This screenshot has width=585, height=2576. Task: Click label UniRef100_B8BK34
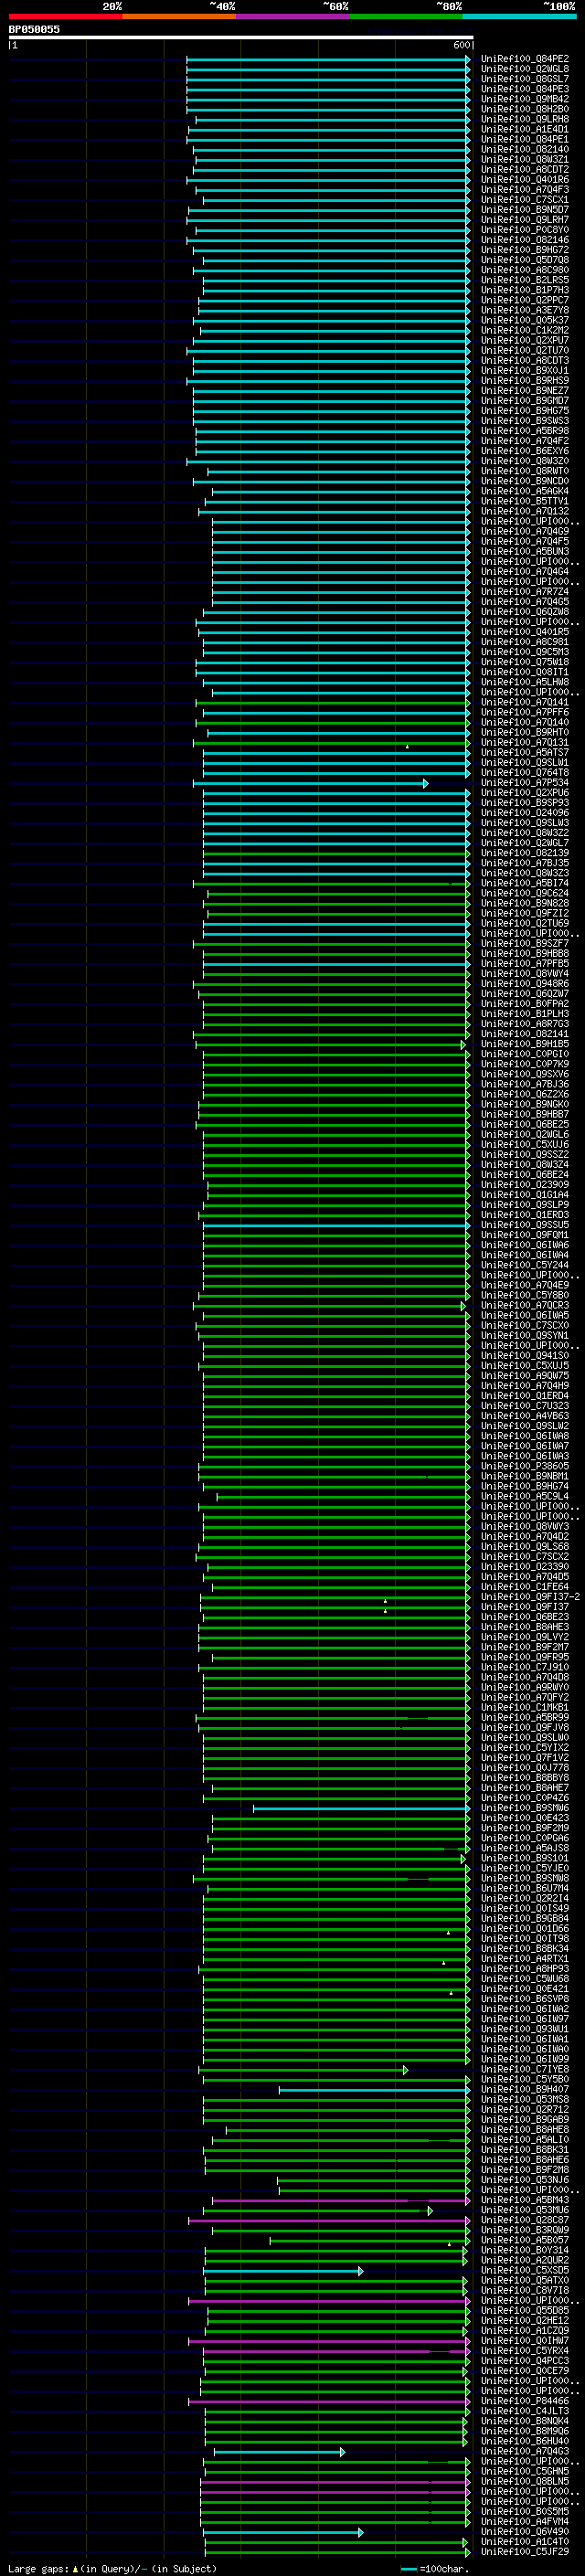(525, 1948)
